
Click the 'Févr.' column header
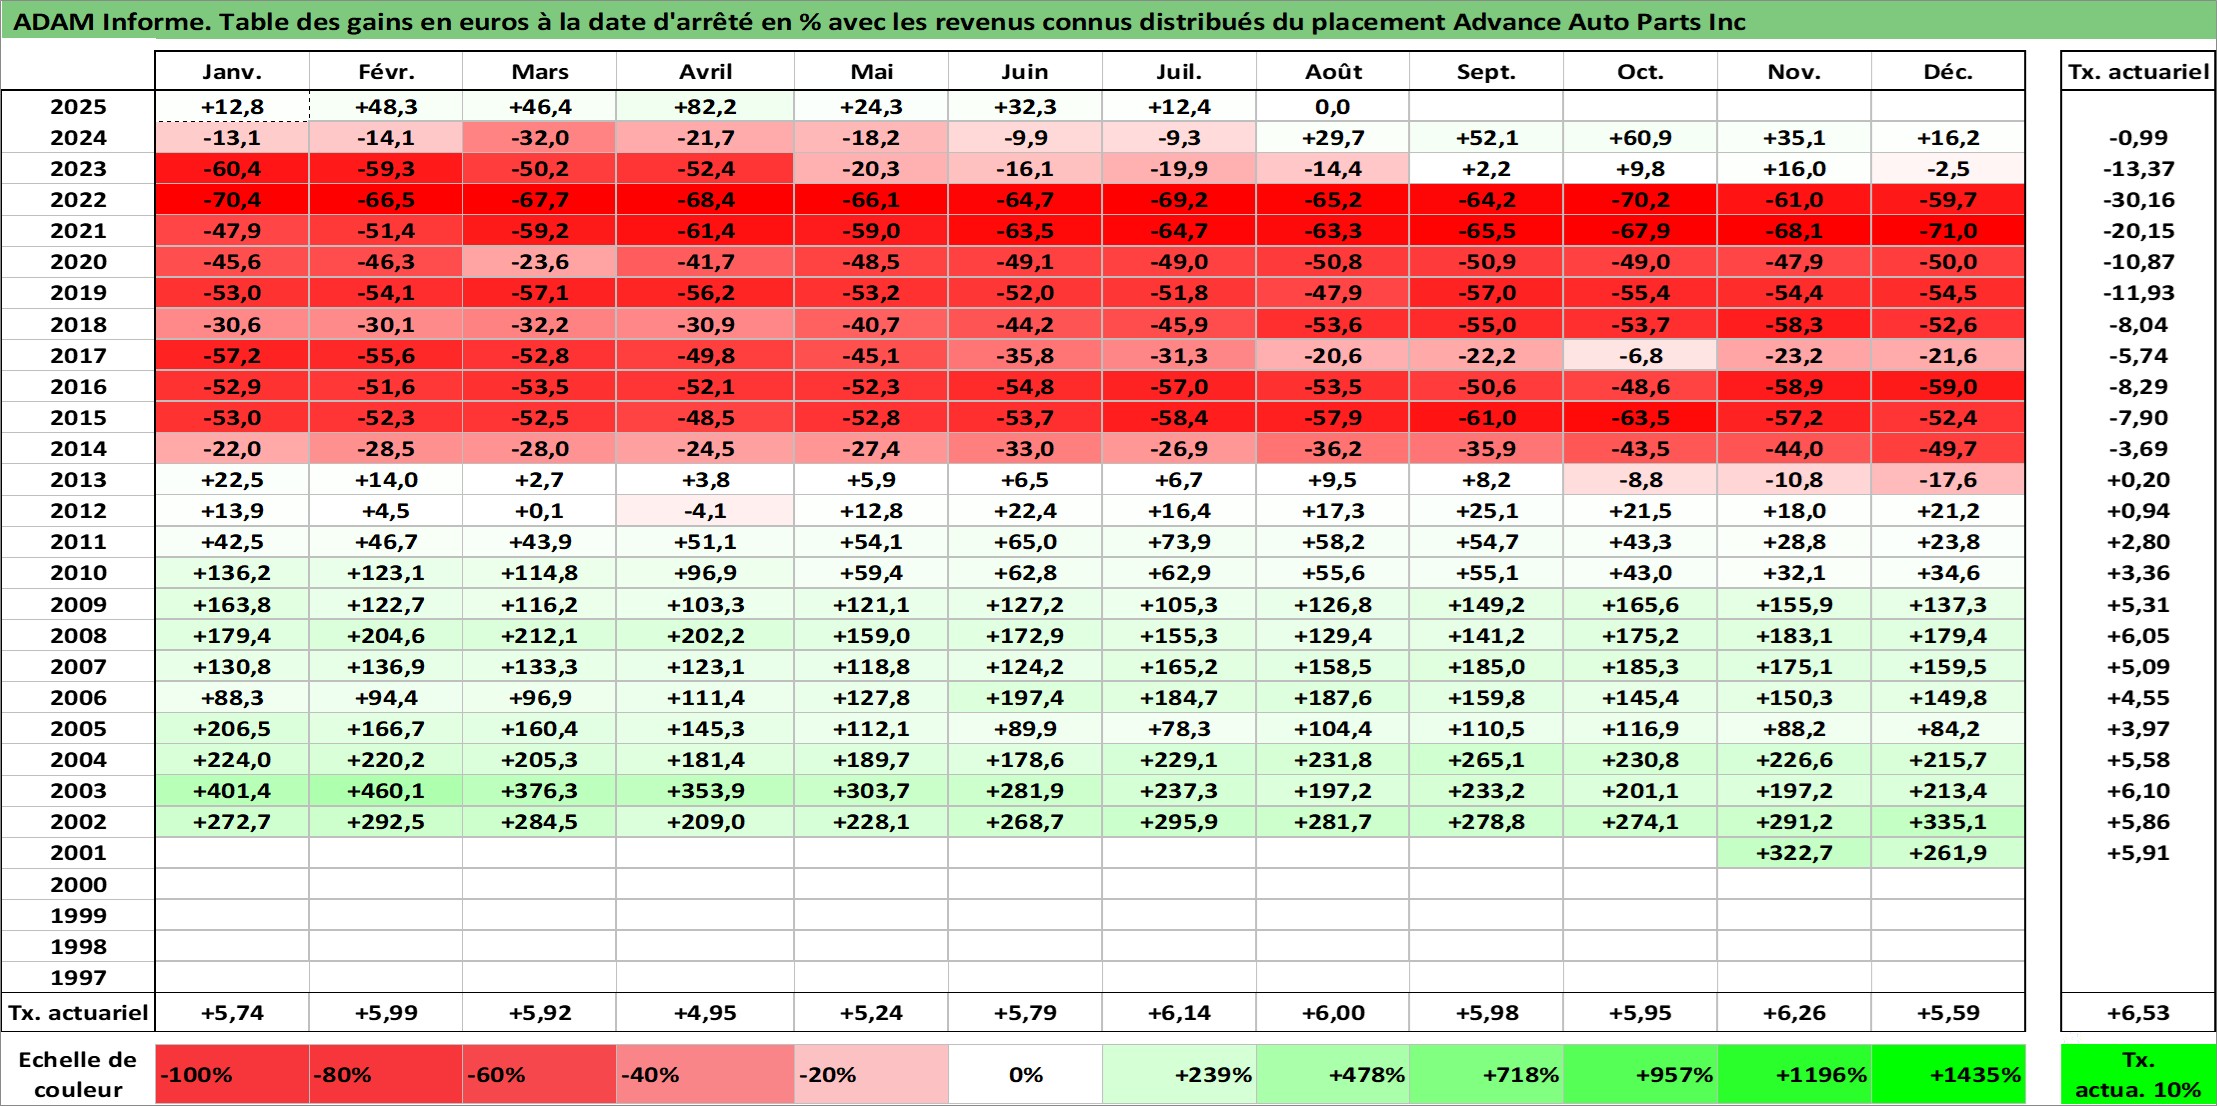tap(386, 71)
